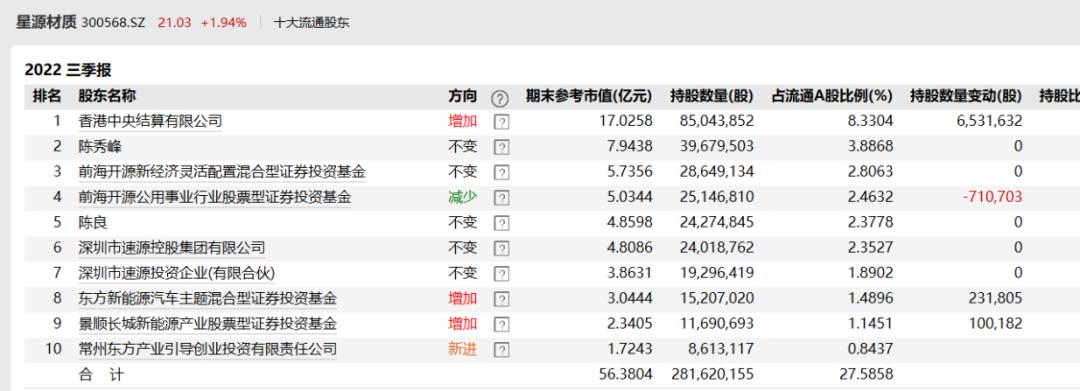The height and width of the screenshot is (391, 1080).
Task: Click the price change +1.94%
Action: coord(223,23)
